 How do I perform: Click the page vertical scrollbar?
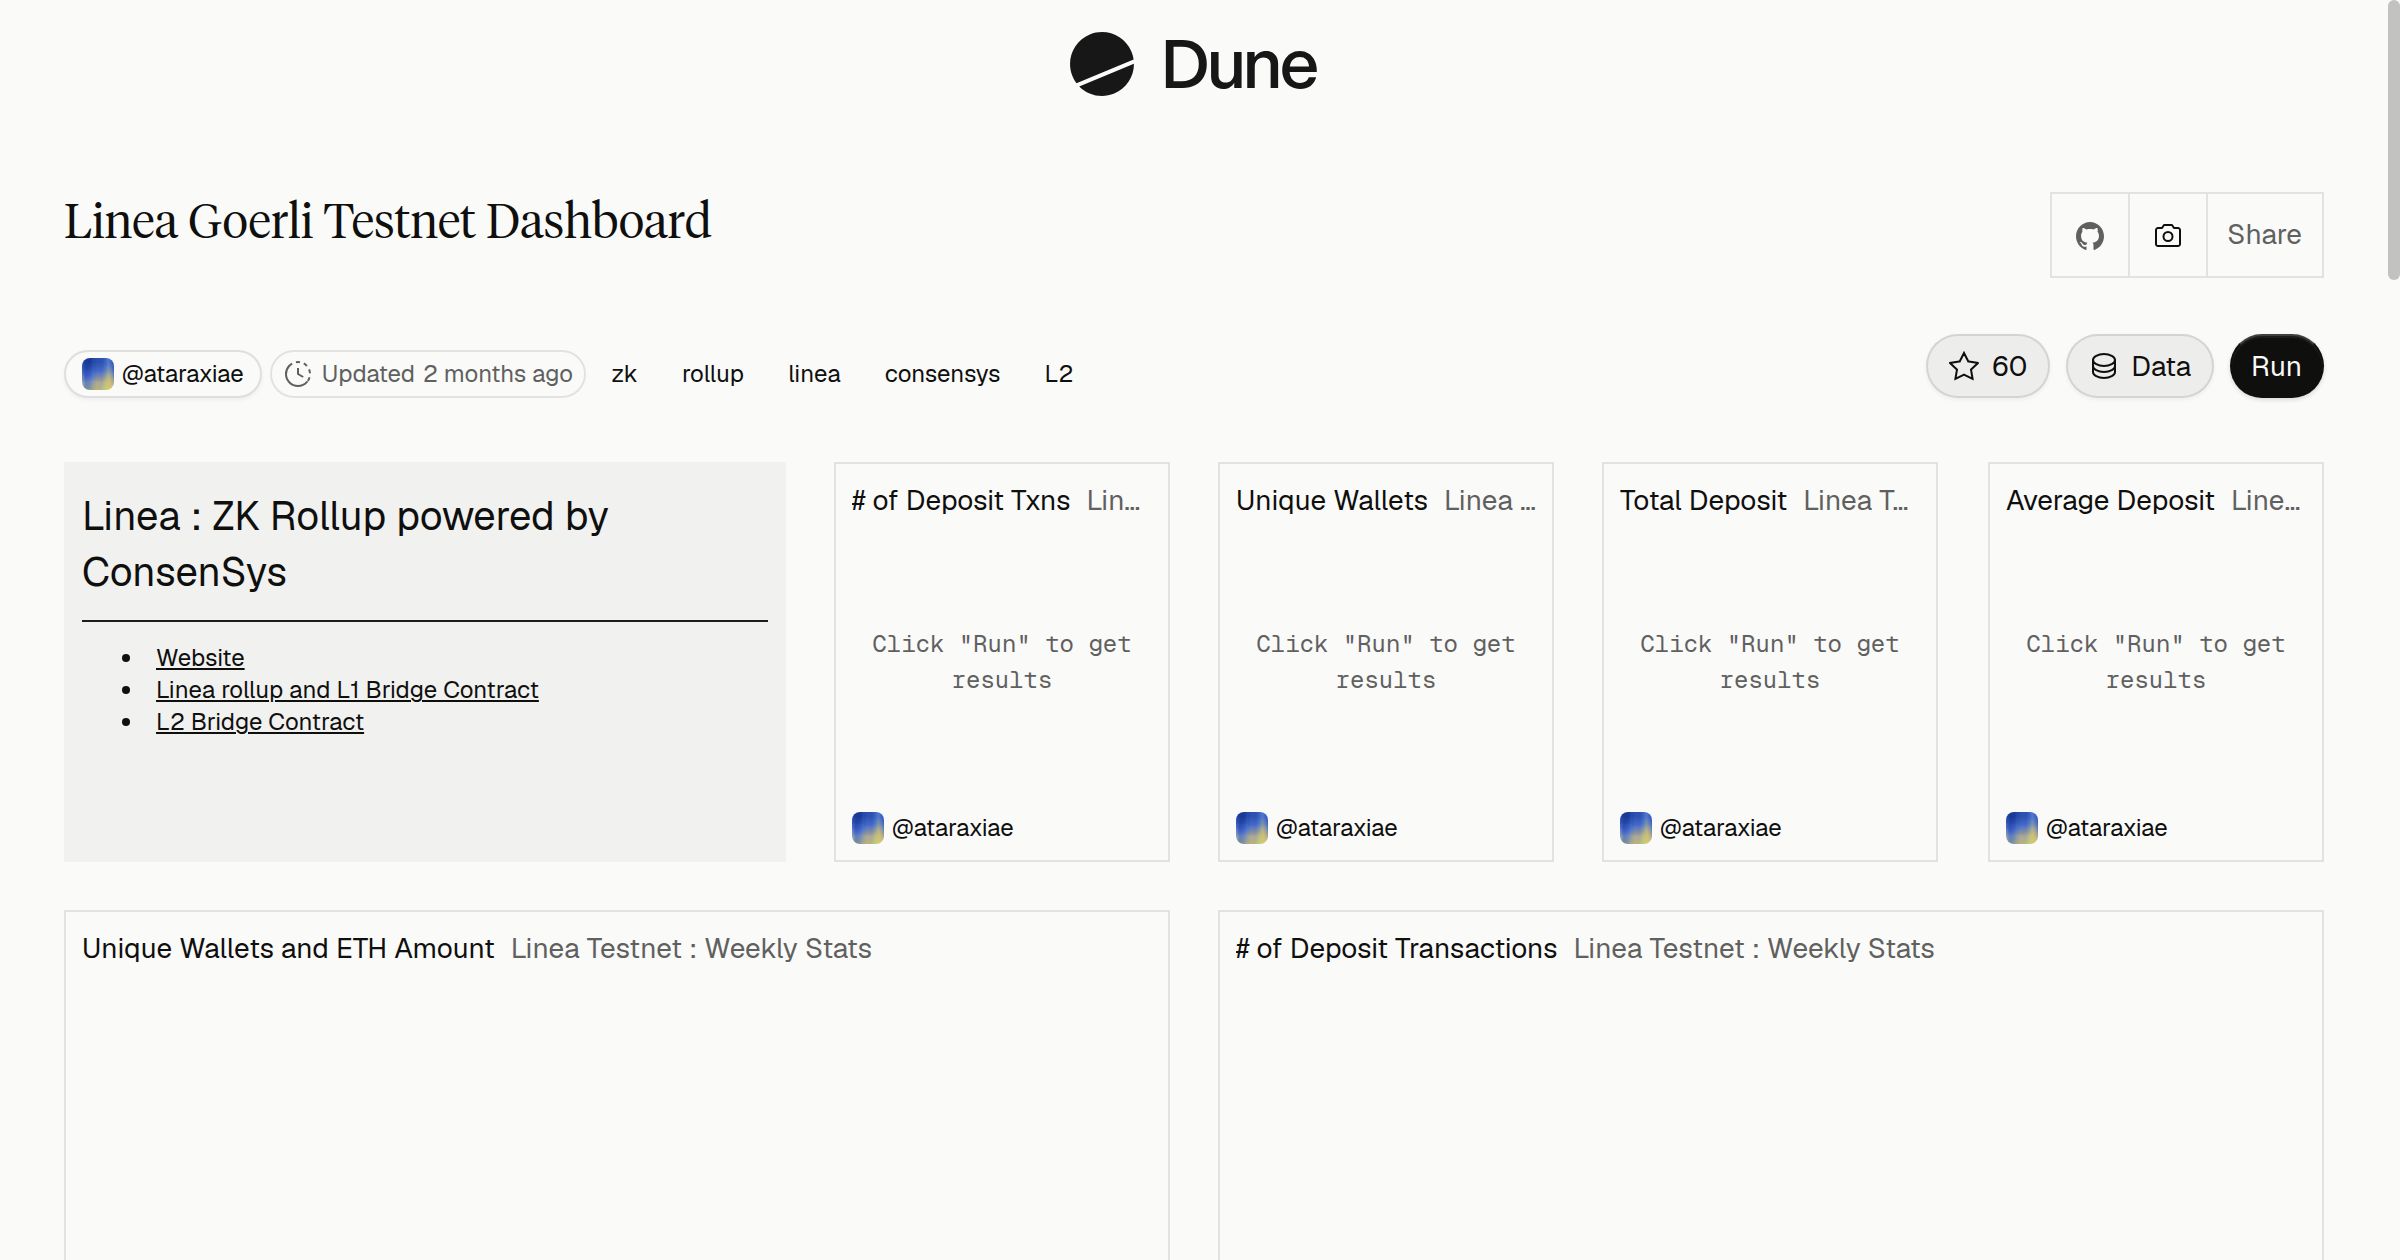point(2392,140)
